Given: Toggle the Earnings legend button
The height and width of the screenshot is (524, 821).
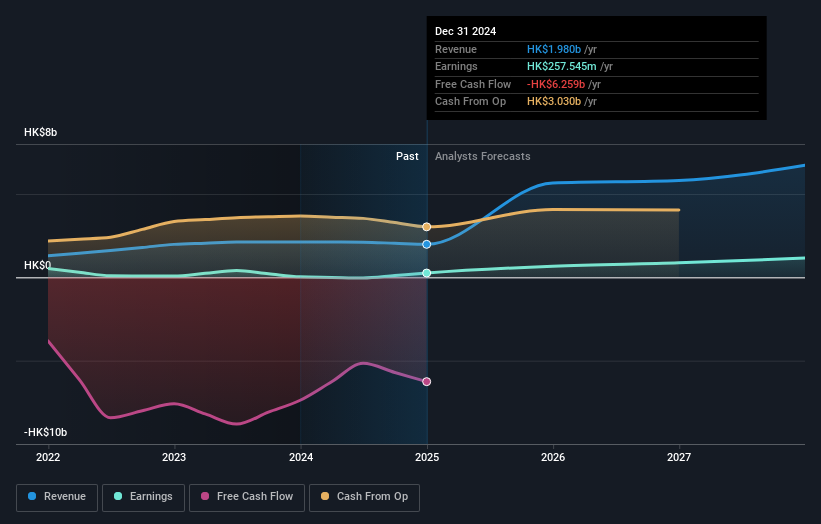Looking at the screenshot, I should point(143,497).
